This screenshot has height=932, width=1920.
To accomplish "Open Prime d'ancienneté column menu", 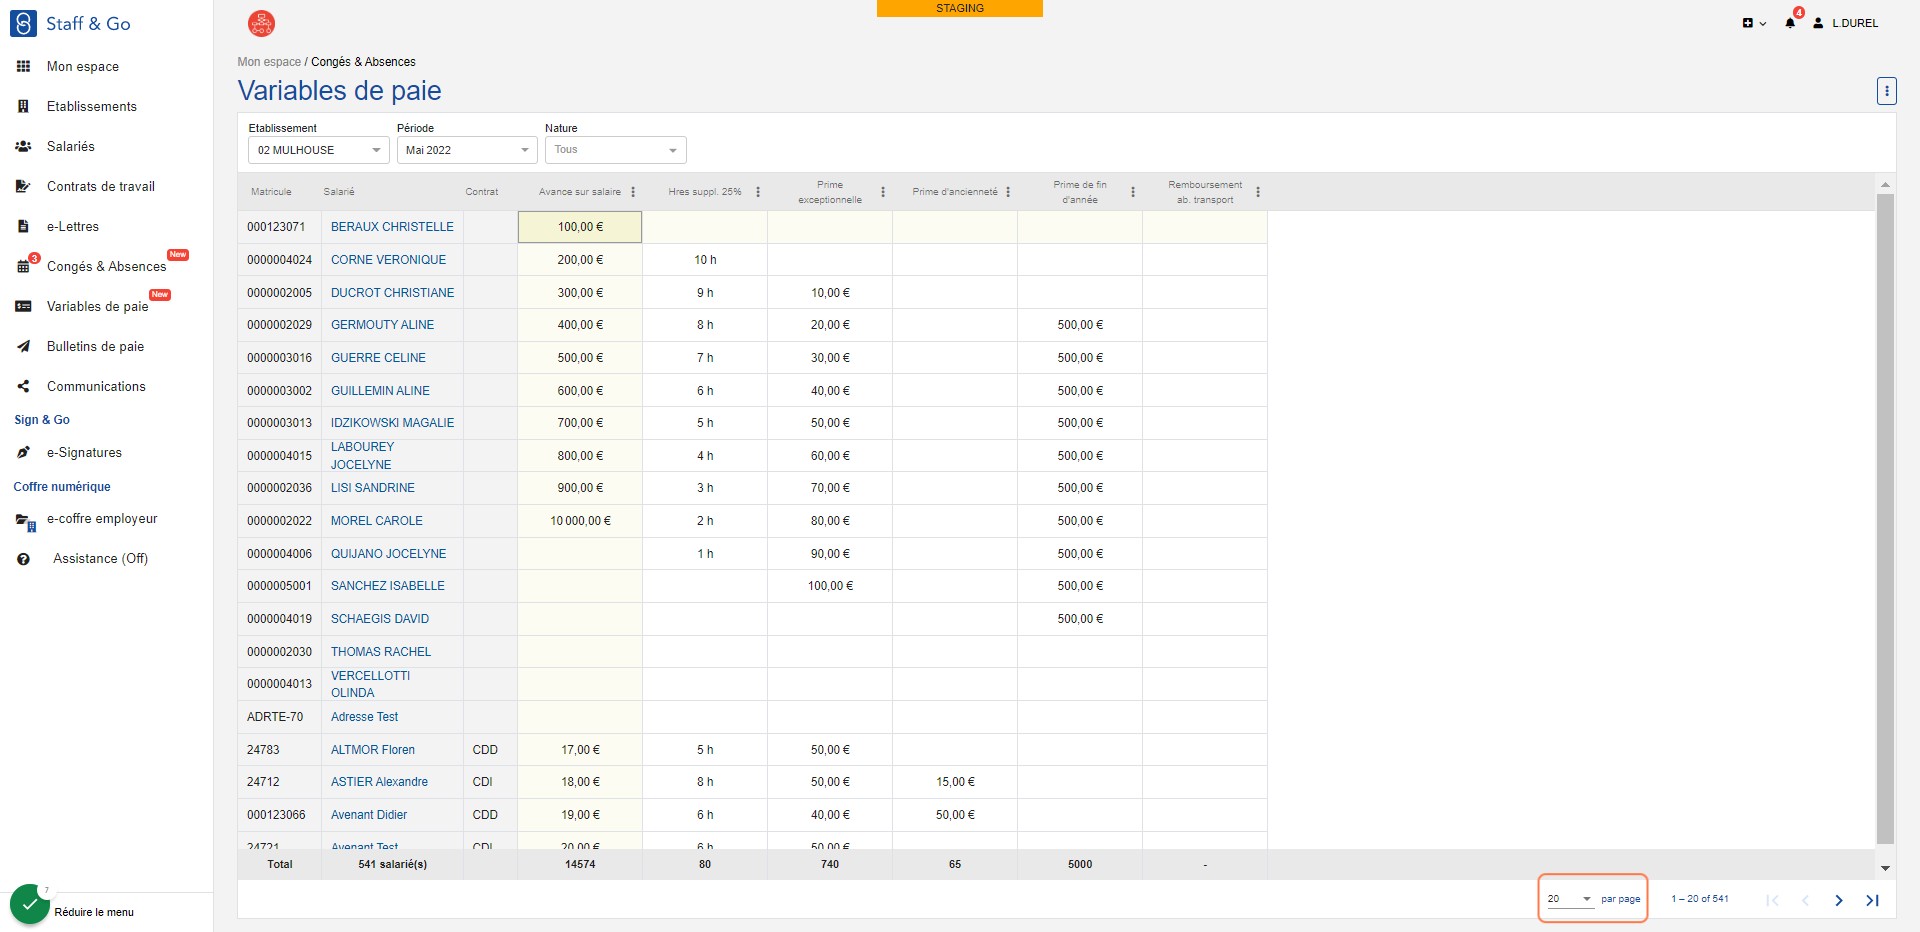I will point(1008,192).
